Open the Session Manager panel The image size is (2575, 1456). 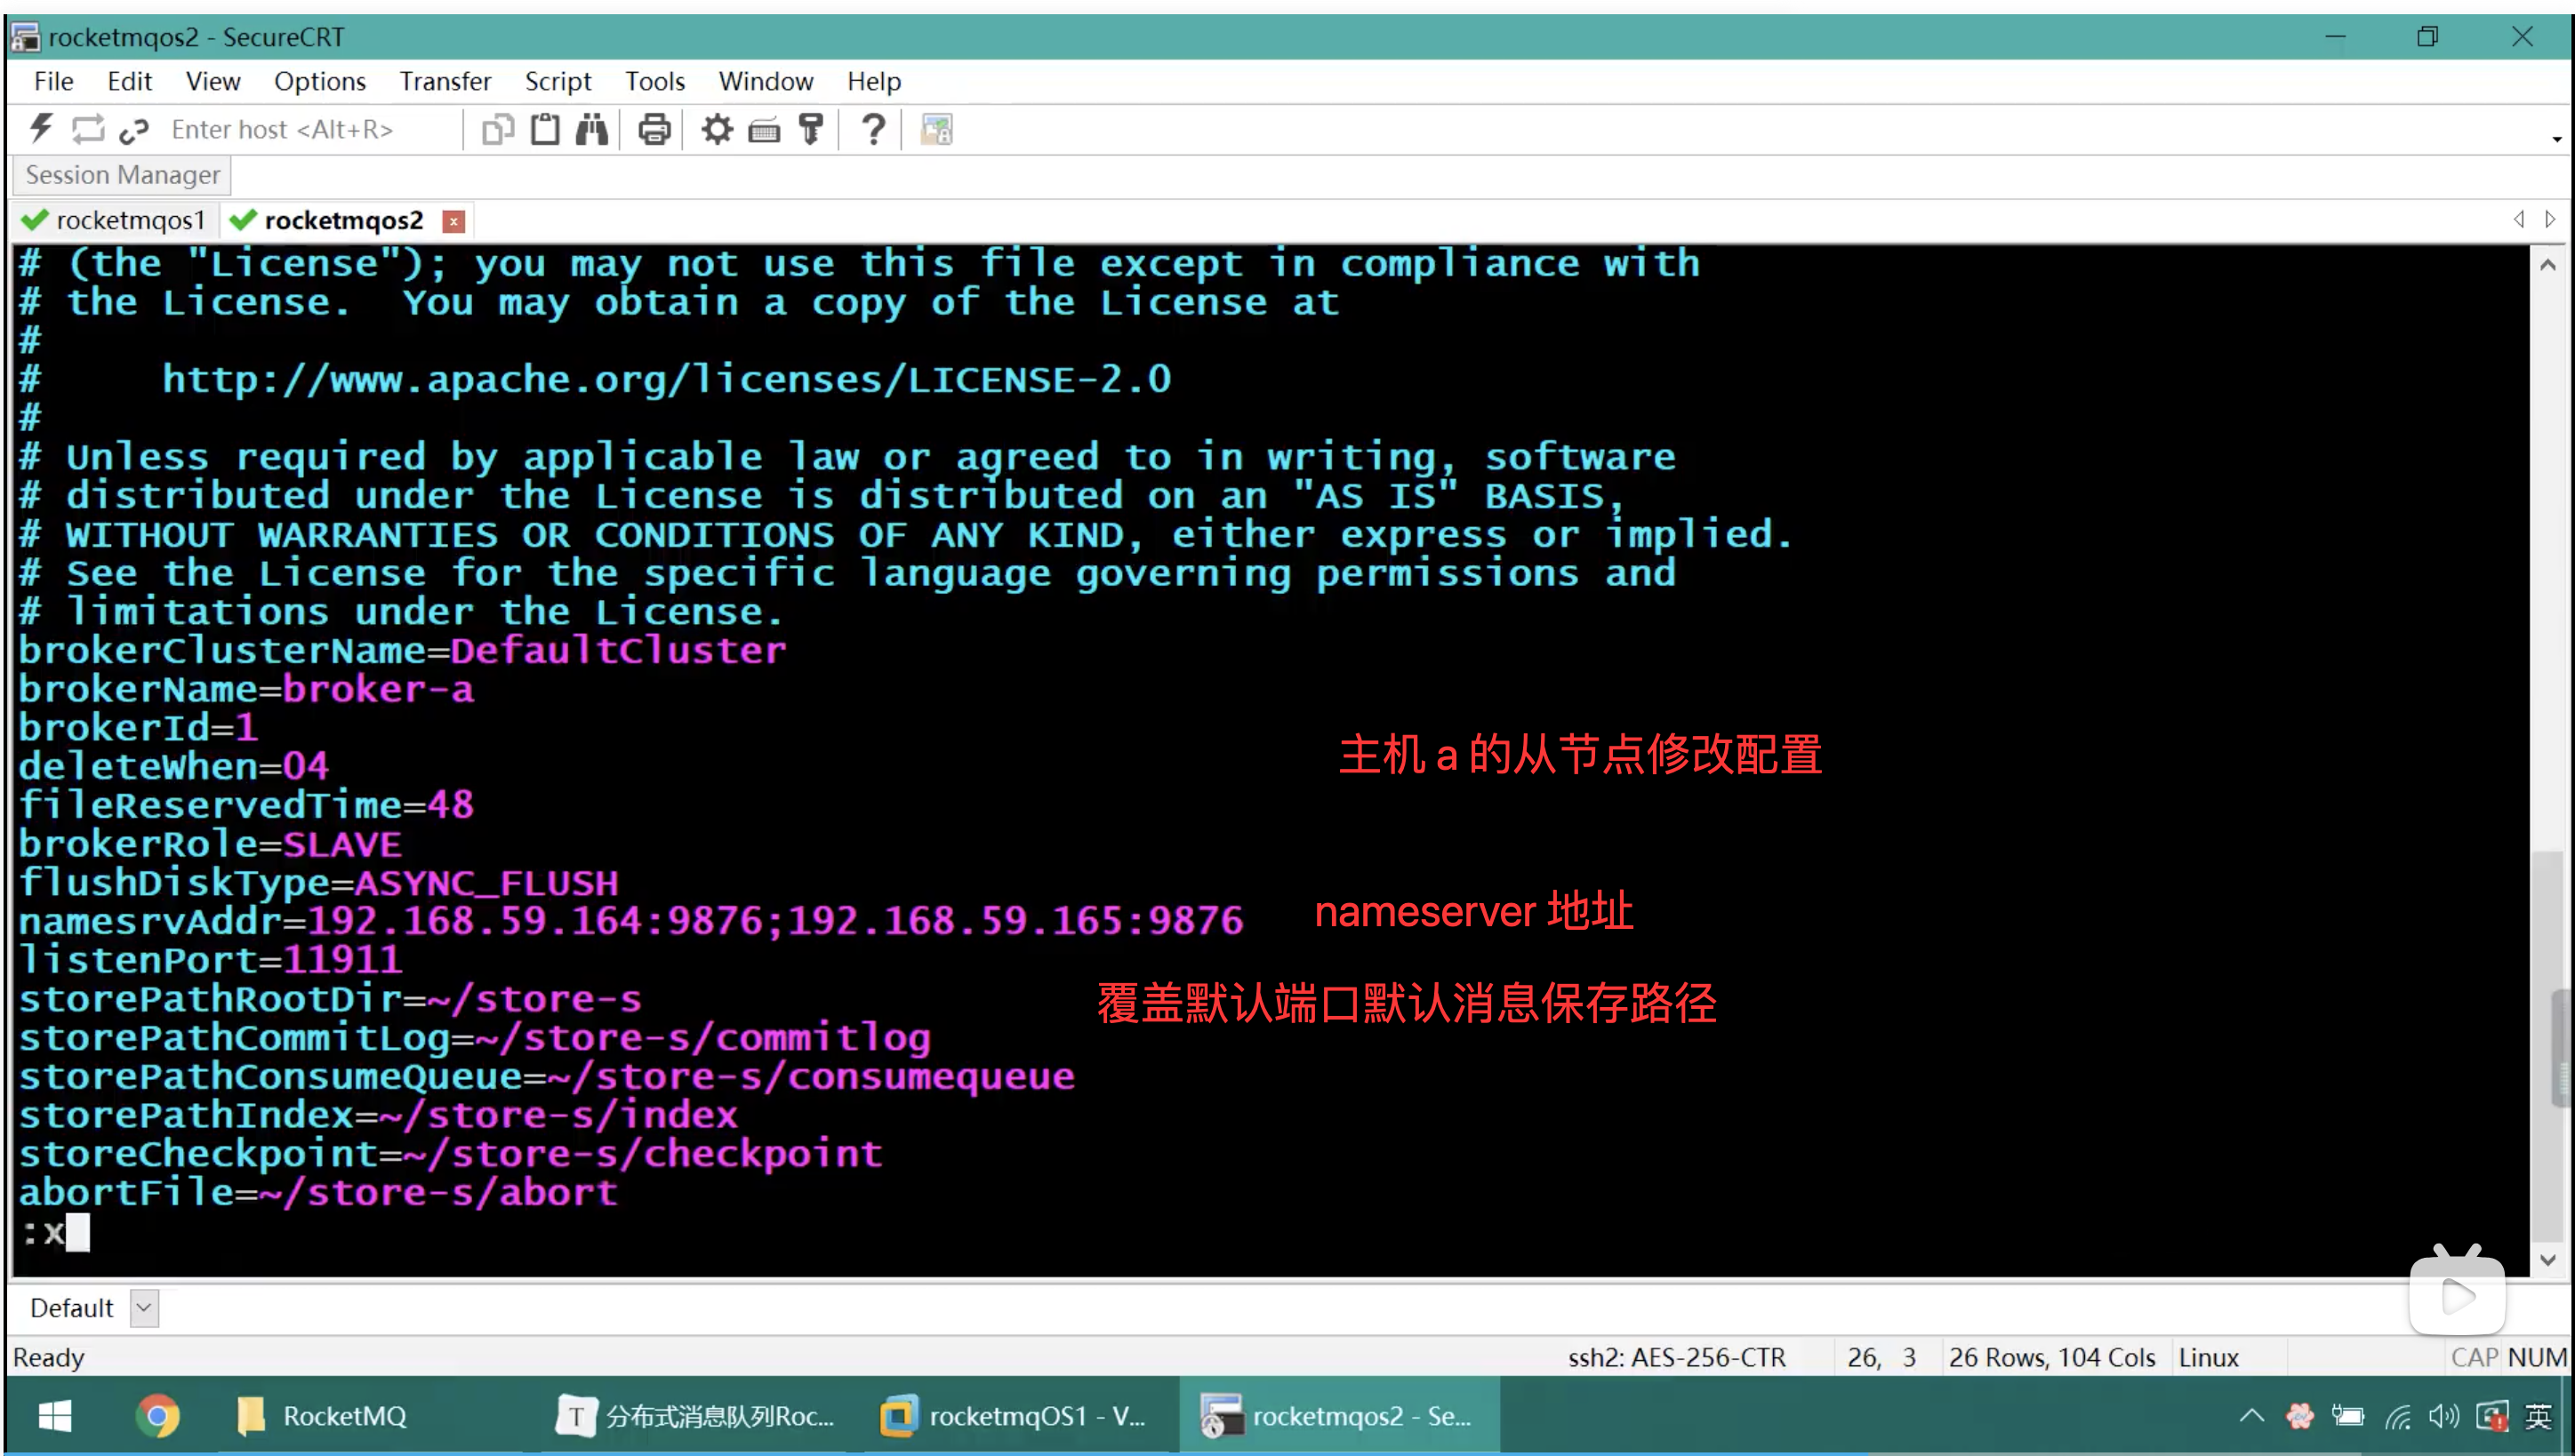pos(122,175)
